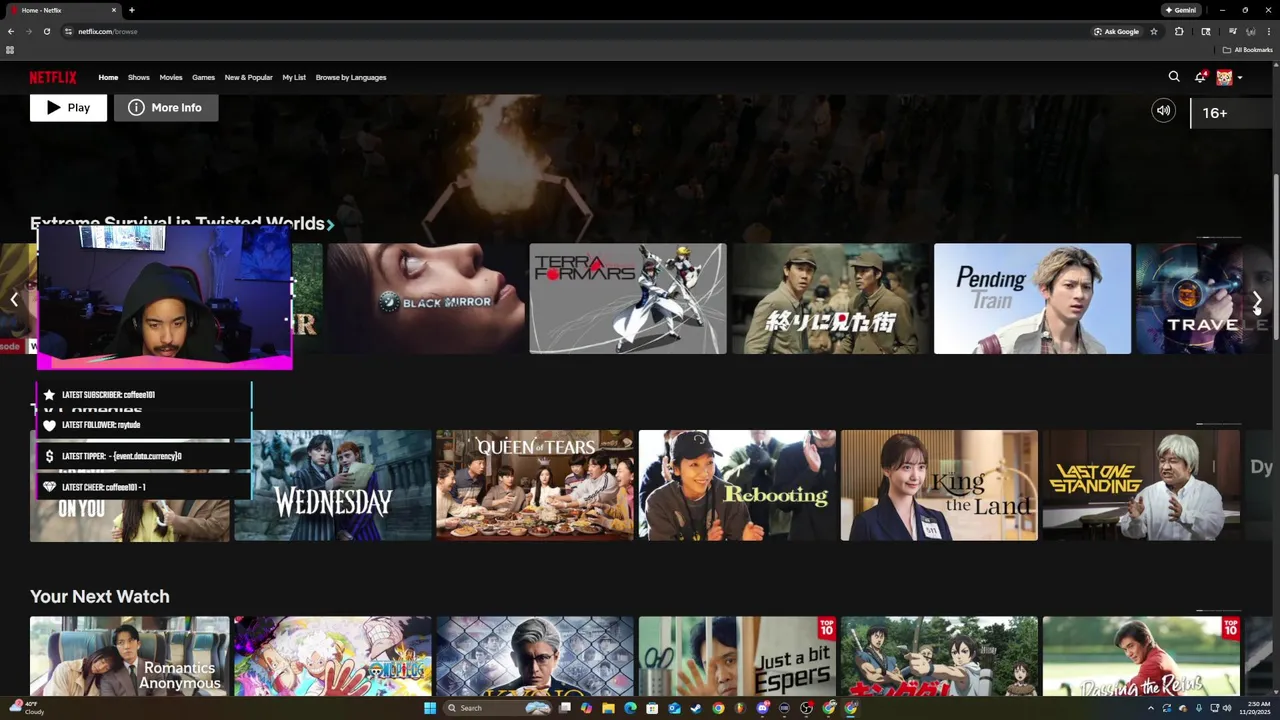This screenshot has width=1280, height=720.
Task: Click the Netflix logo
Action: tap(53, 77)
